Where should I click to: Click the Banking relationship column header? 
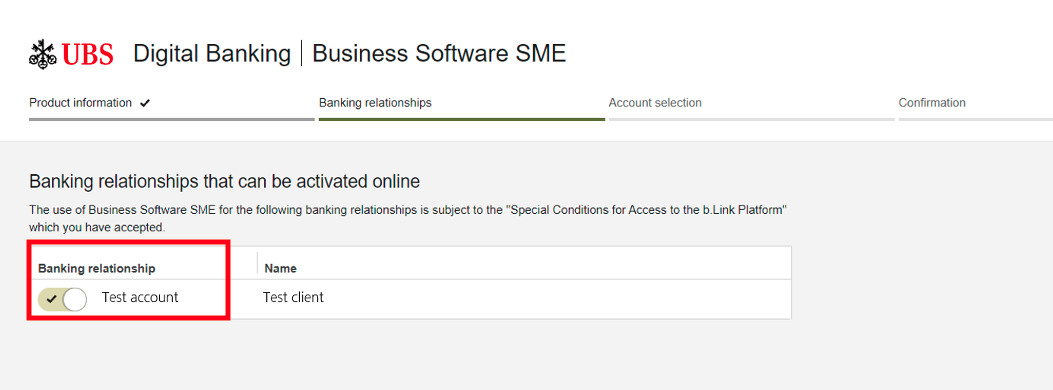click(x=97, y=269)
